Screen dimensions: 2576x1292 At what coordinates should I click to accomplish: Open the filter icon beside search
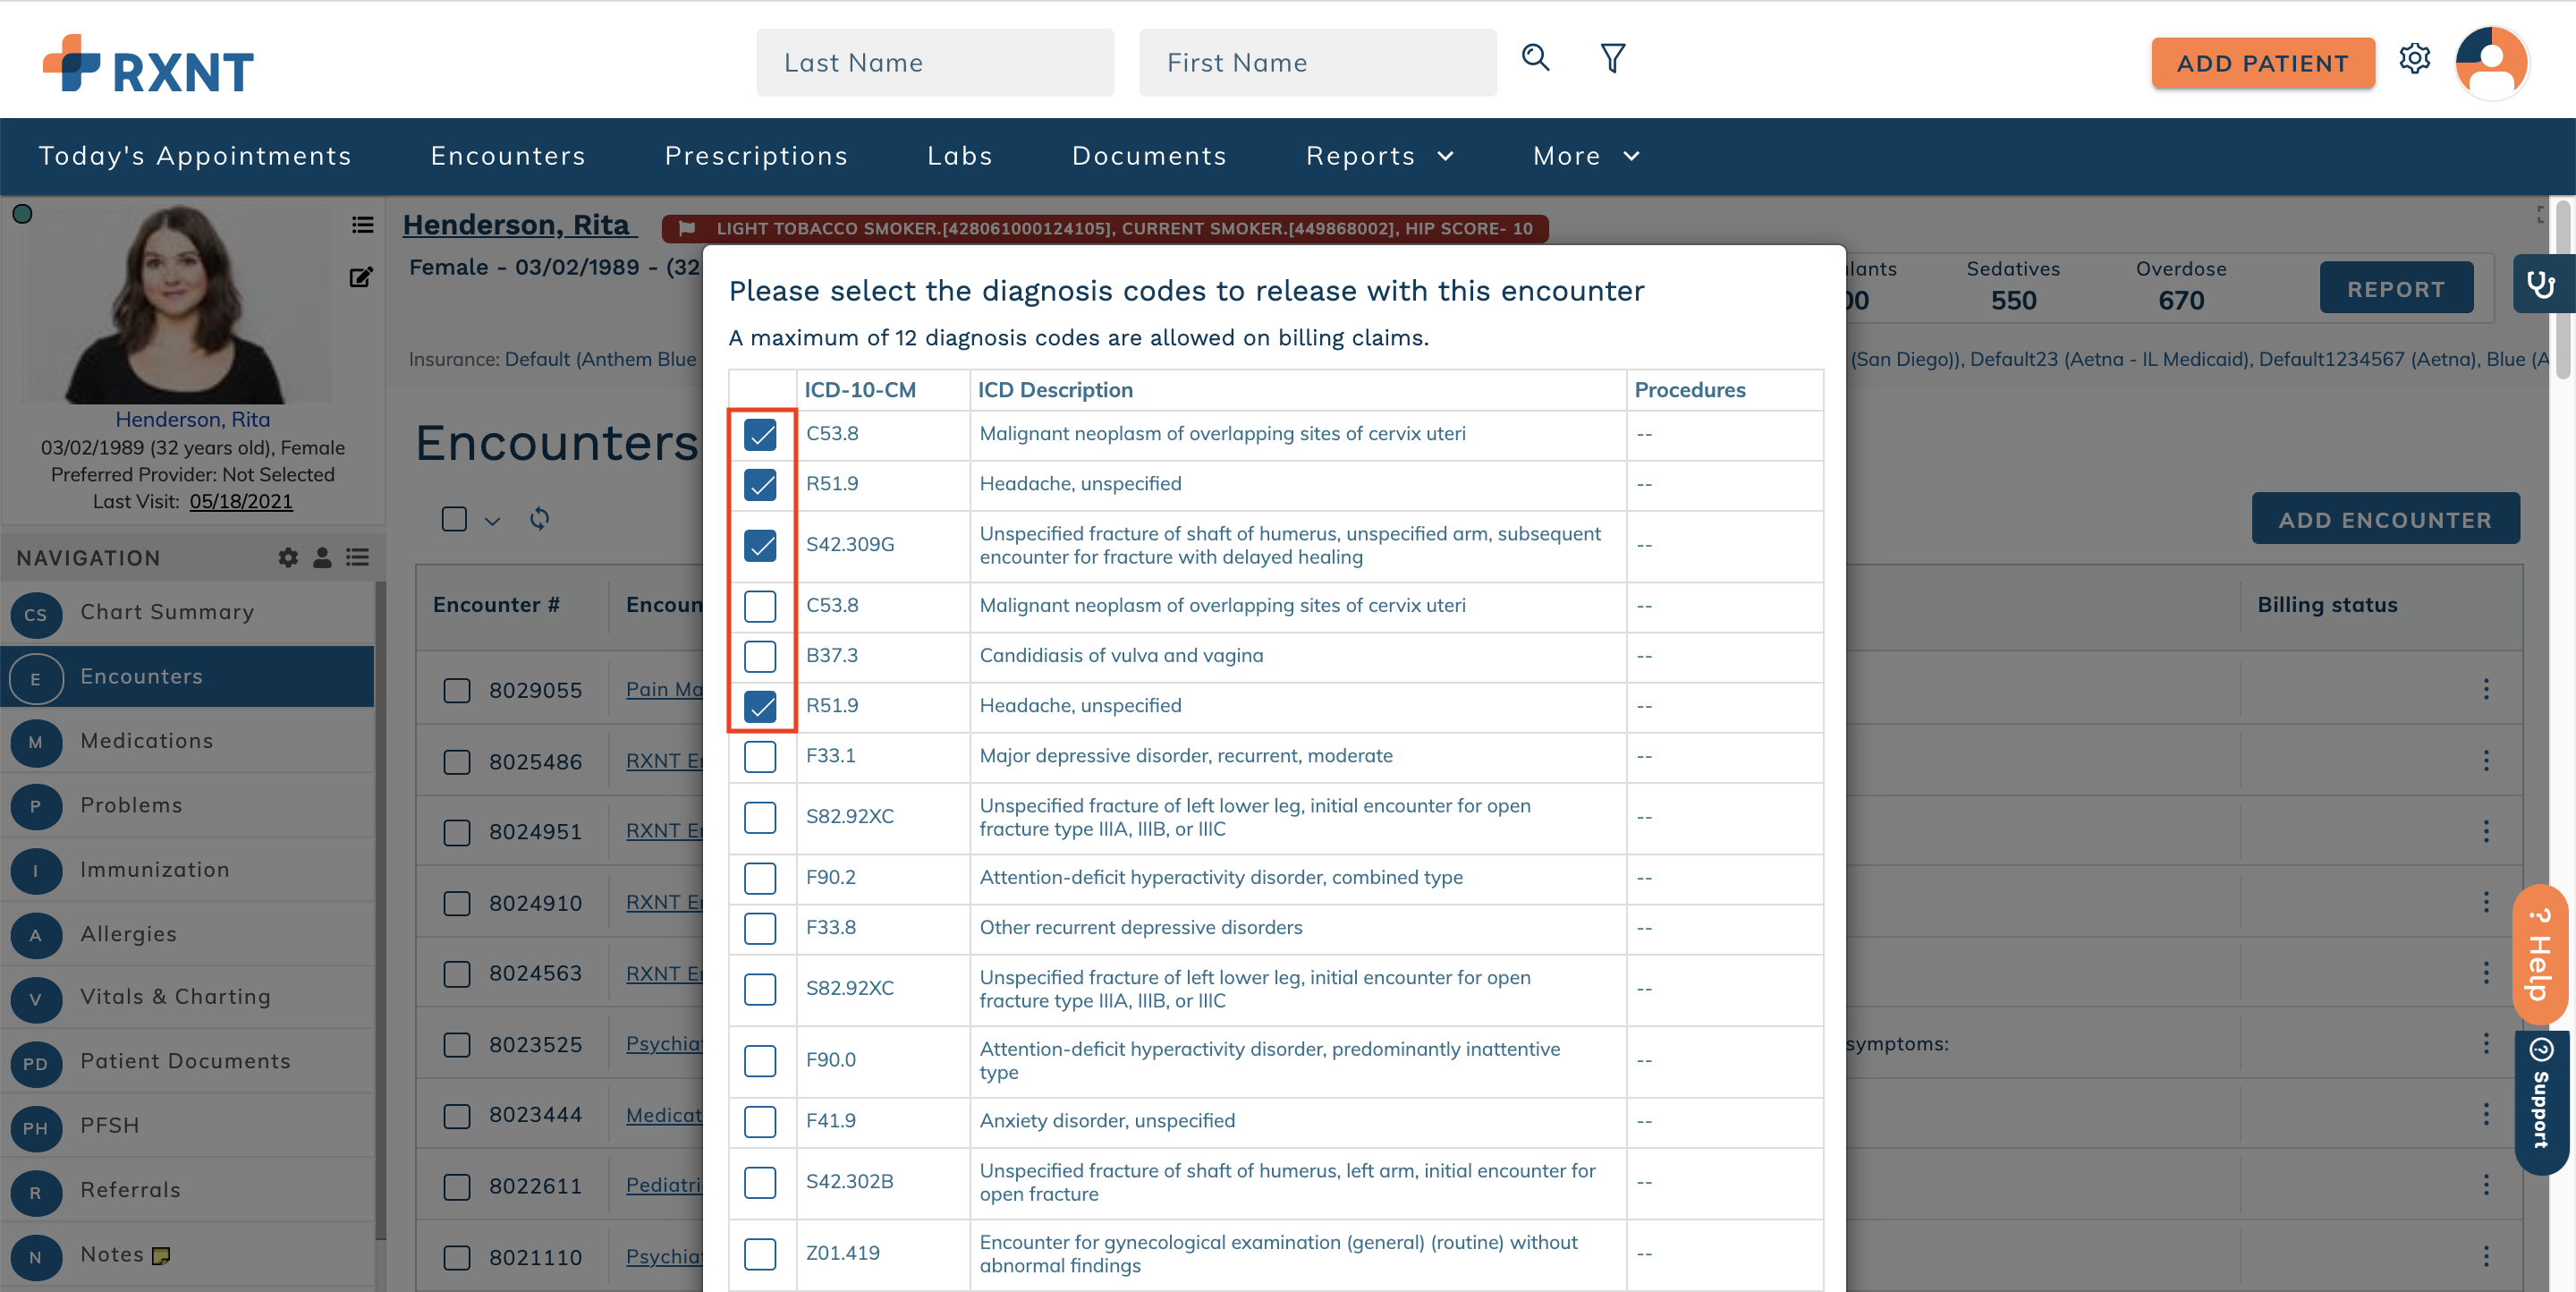1613,59
